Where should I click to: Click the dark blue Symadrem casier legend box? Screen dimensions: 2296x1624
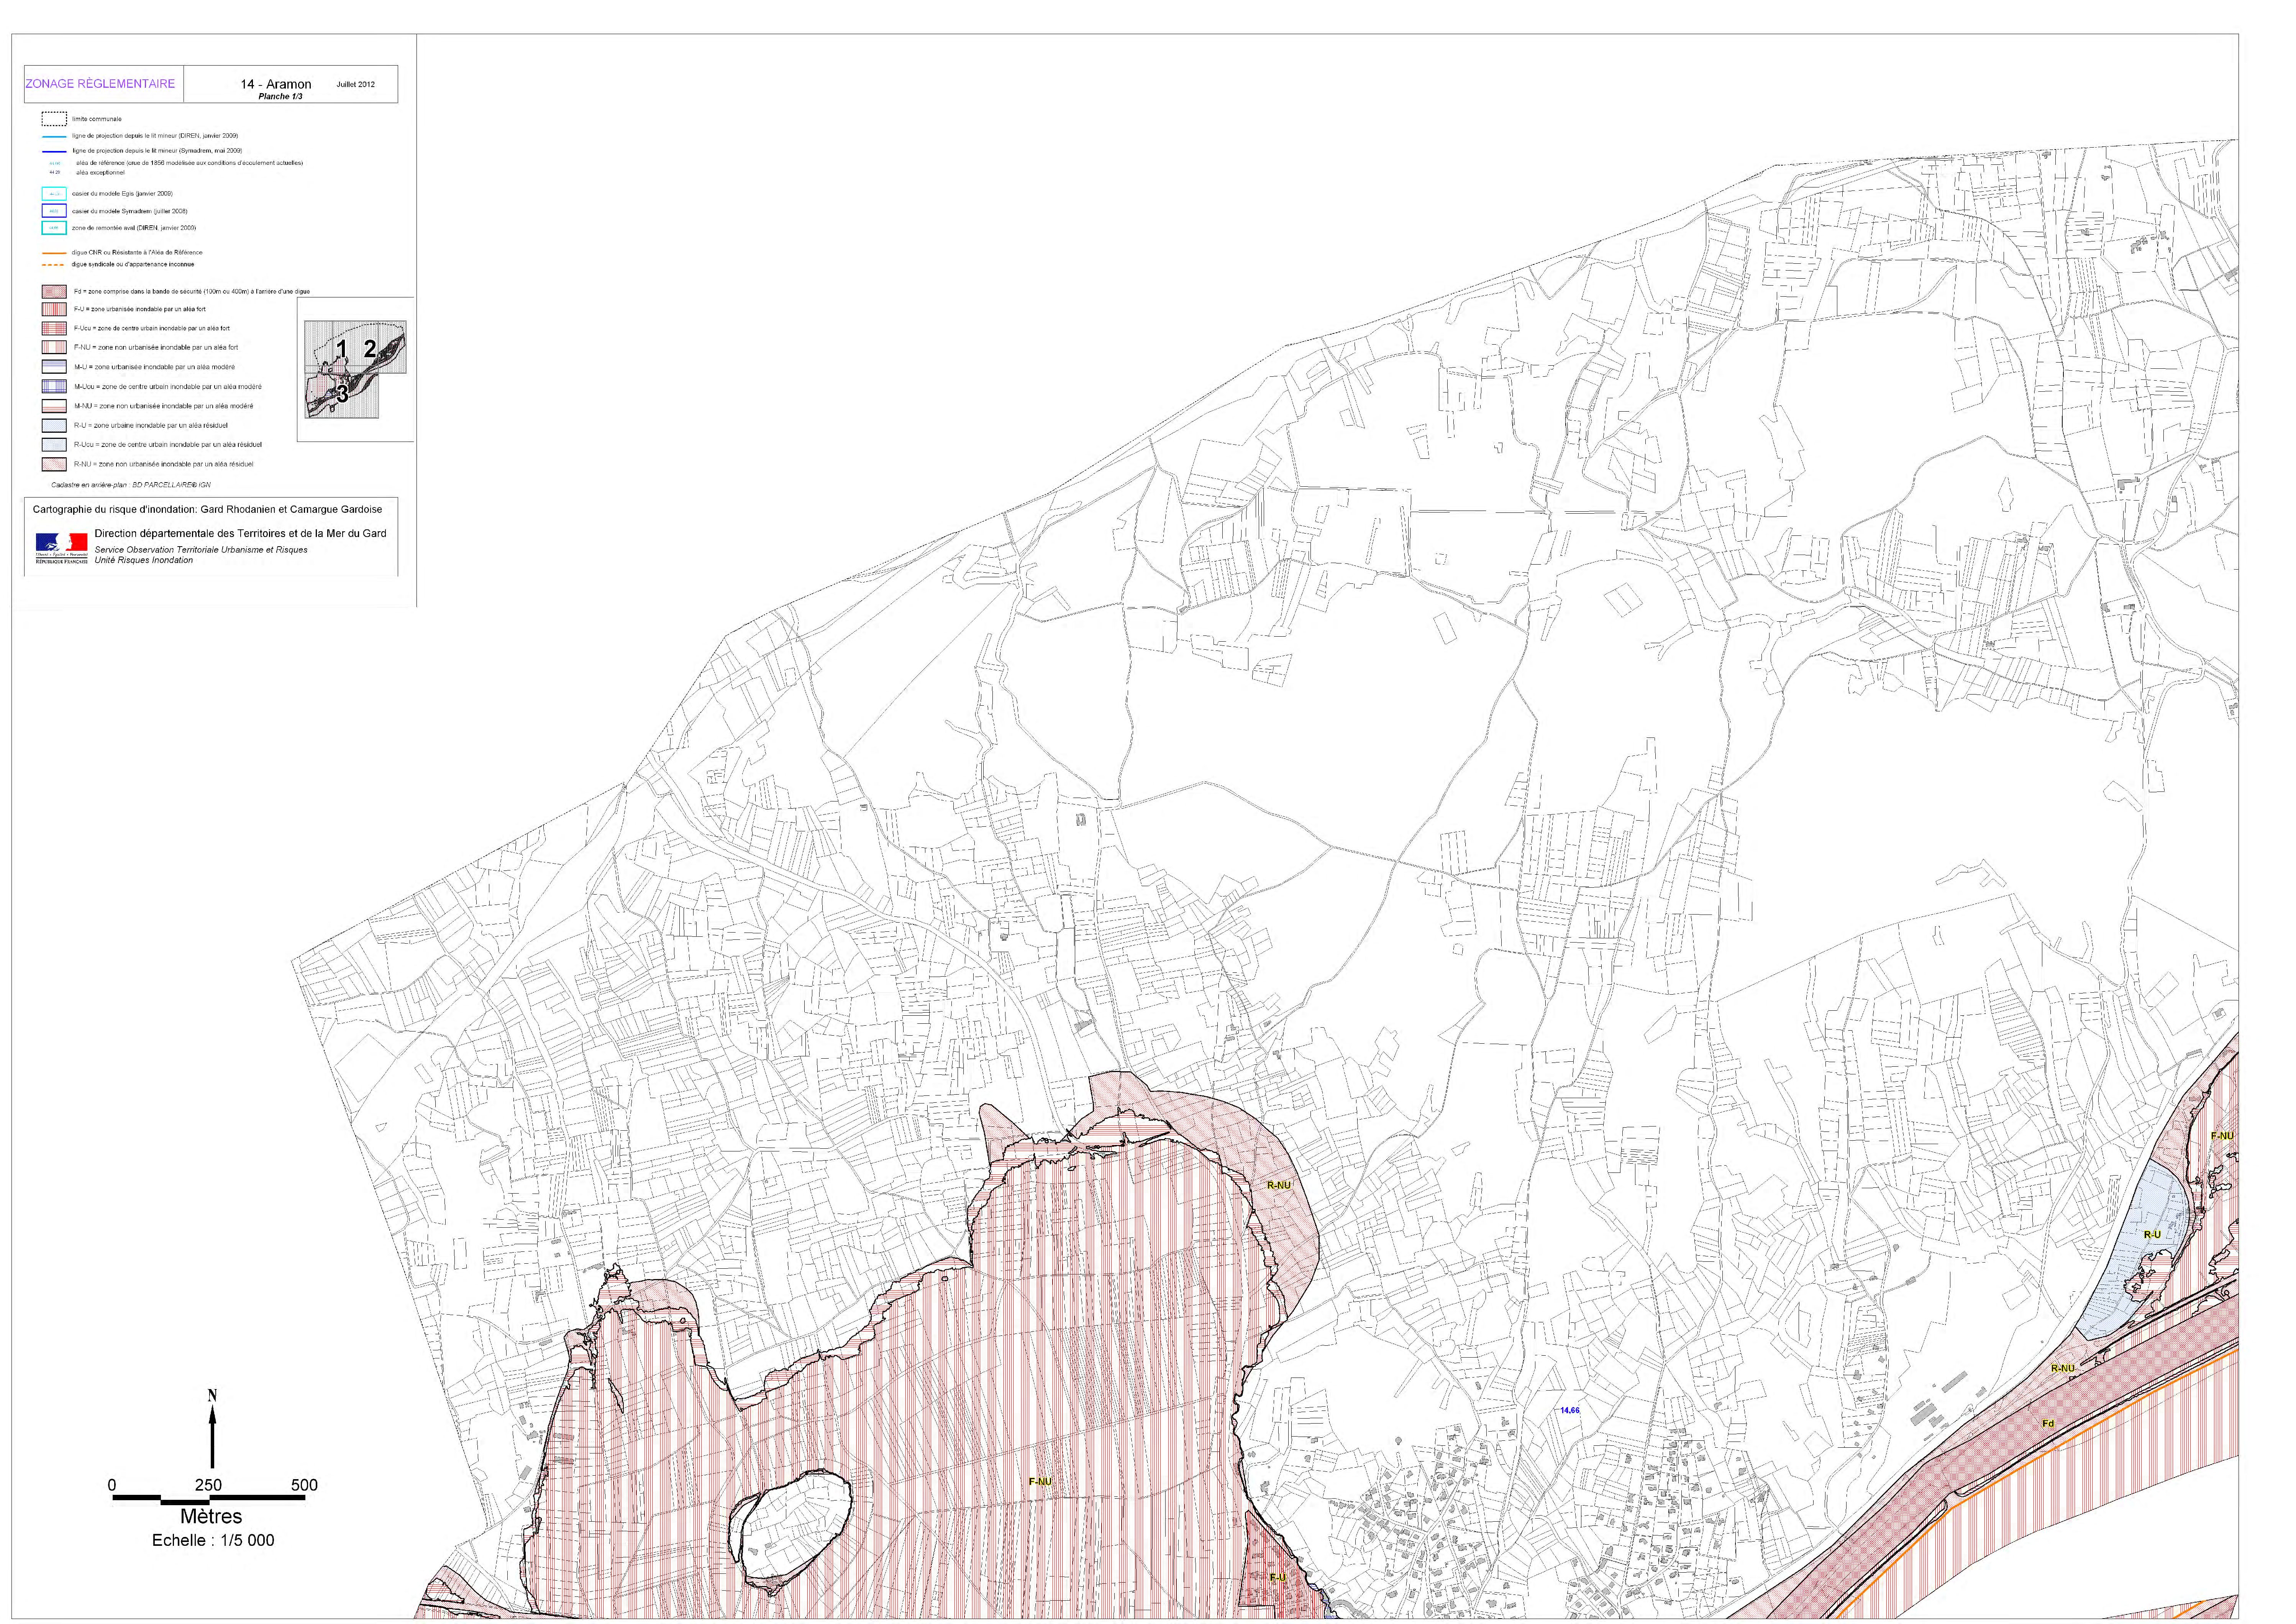tap(54, 211)
